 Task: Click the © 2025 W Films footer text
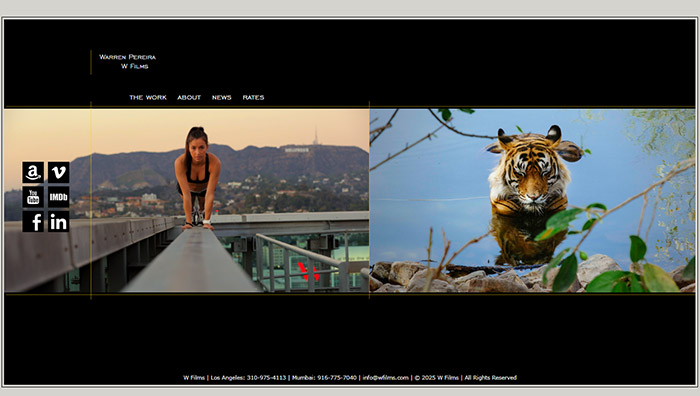pos(436,378)
